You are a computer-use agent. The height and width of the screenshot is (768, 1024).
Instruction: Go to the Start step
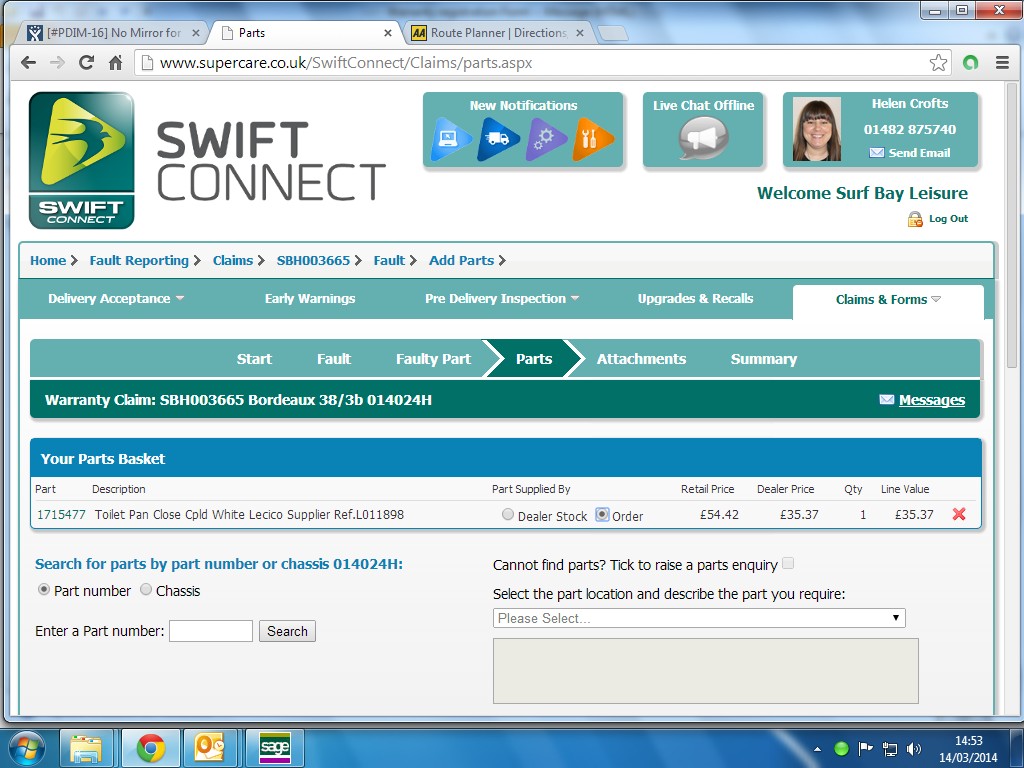(254, 359)
